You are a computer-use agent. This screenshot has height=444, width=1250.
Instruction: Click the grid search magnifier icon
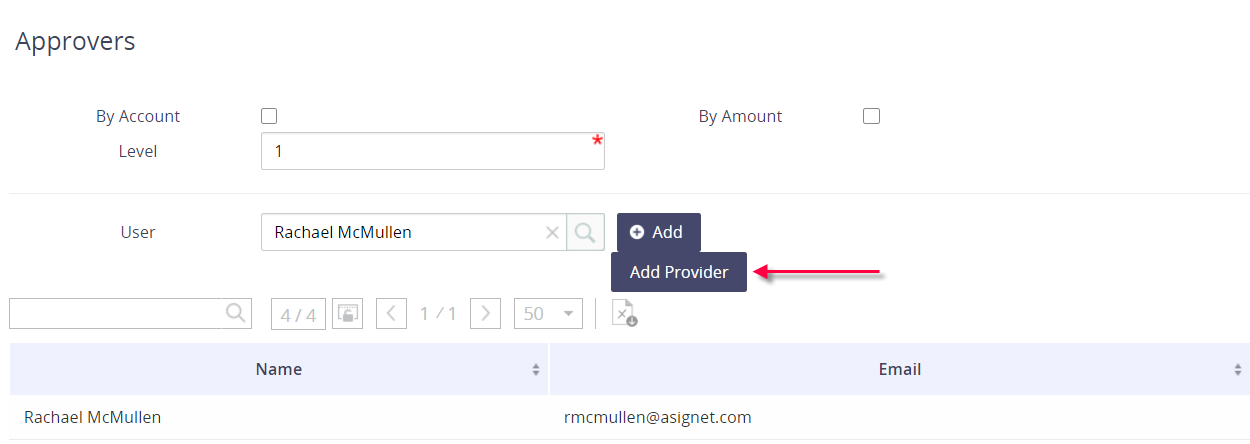[236, 313]
